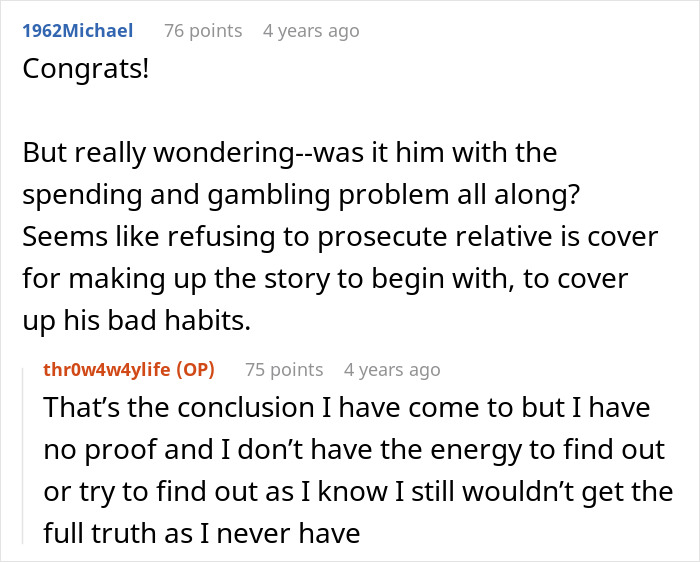Click the line starting 'That's the conclusion'
Screen dimensions: 700x562
[347, 408]
